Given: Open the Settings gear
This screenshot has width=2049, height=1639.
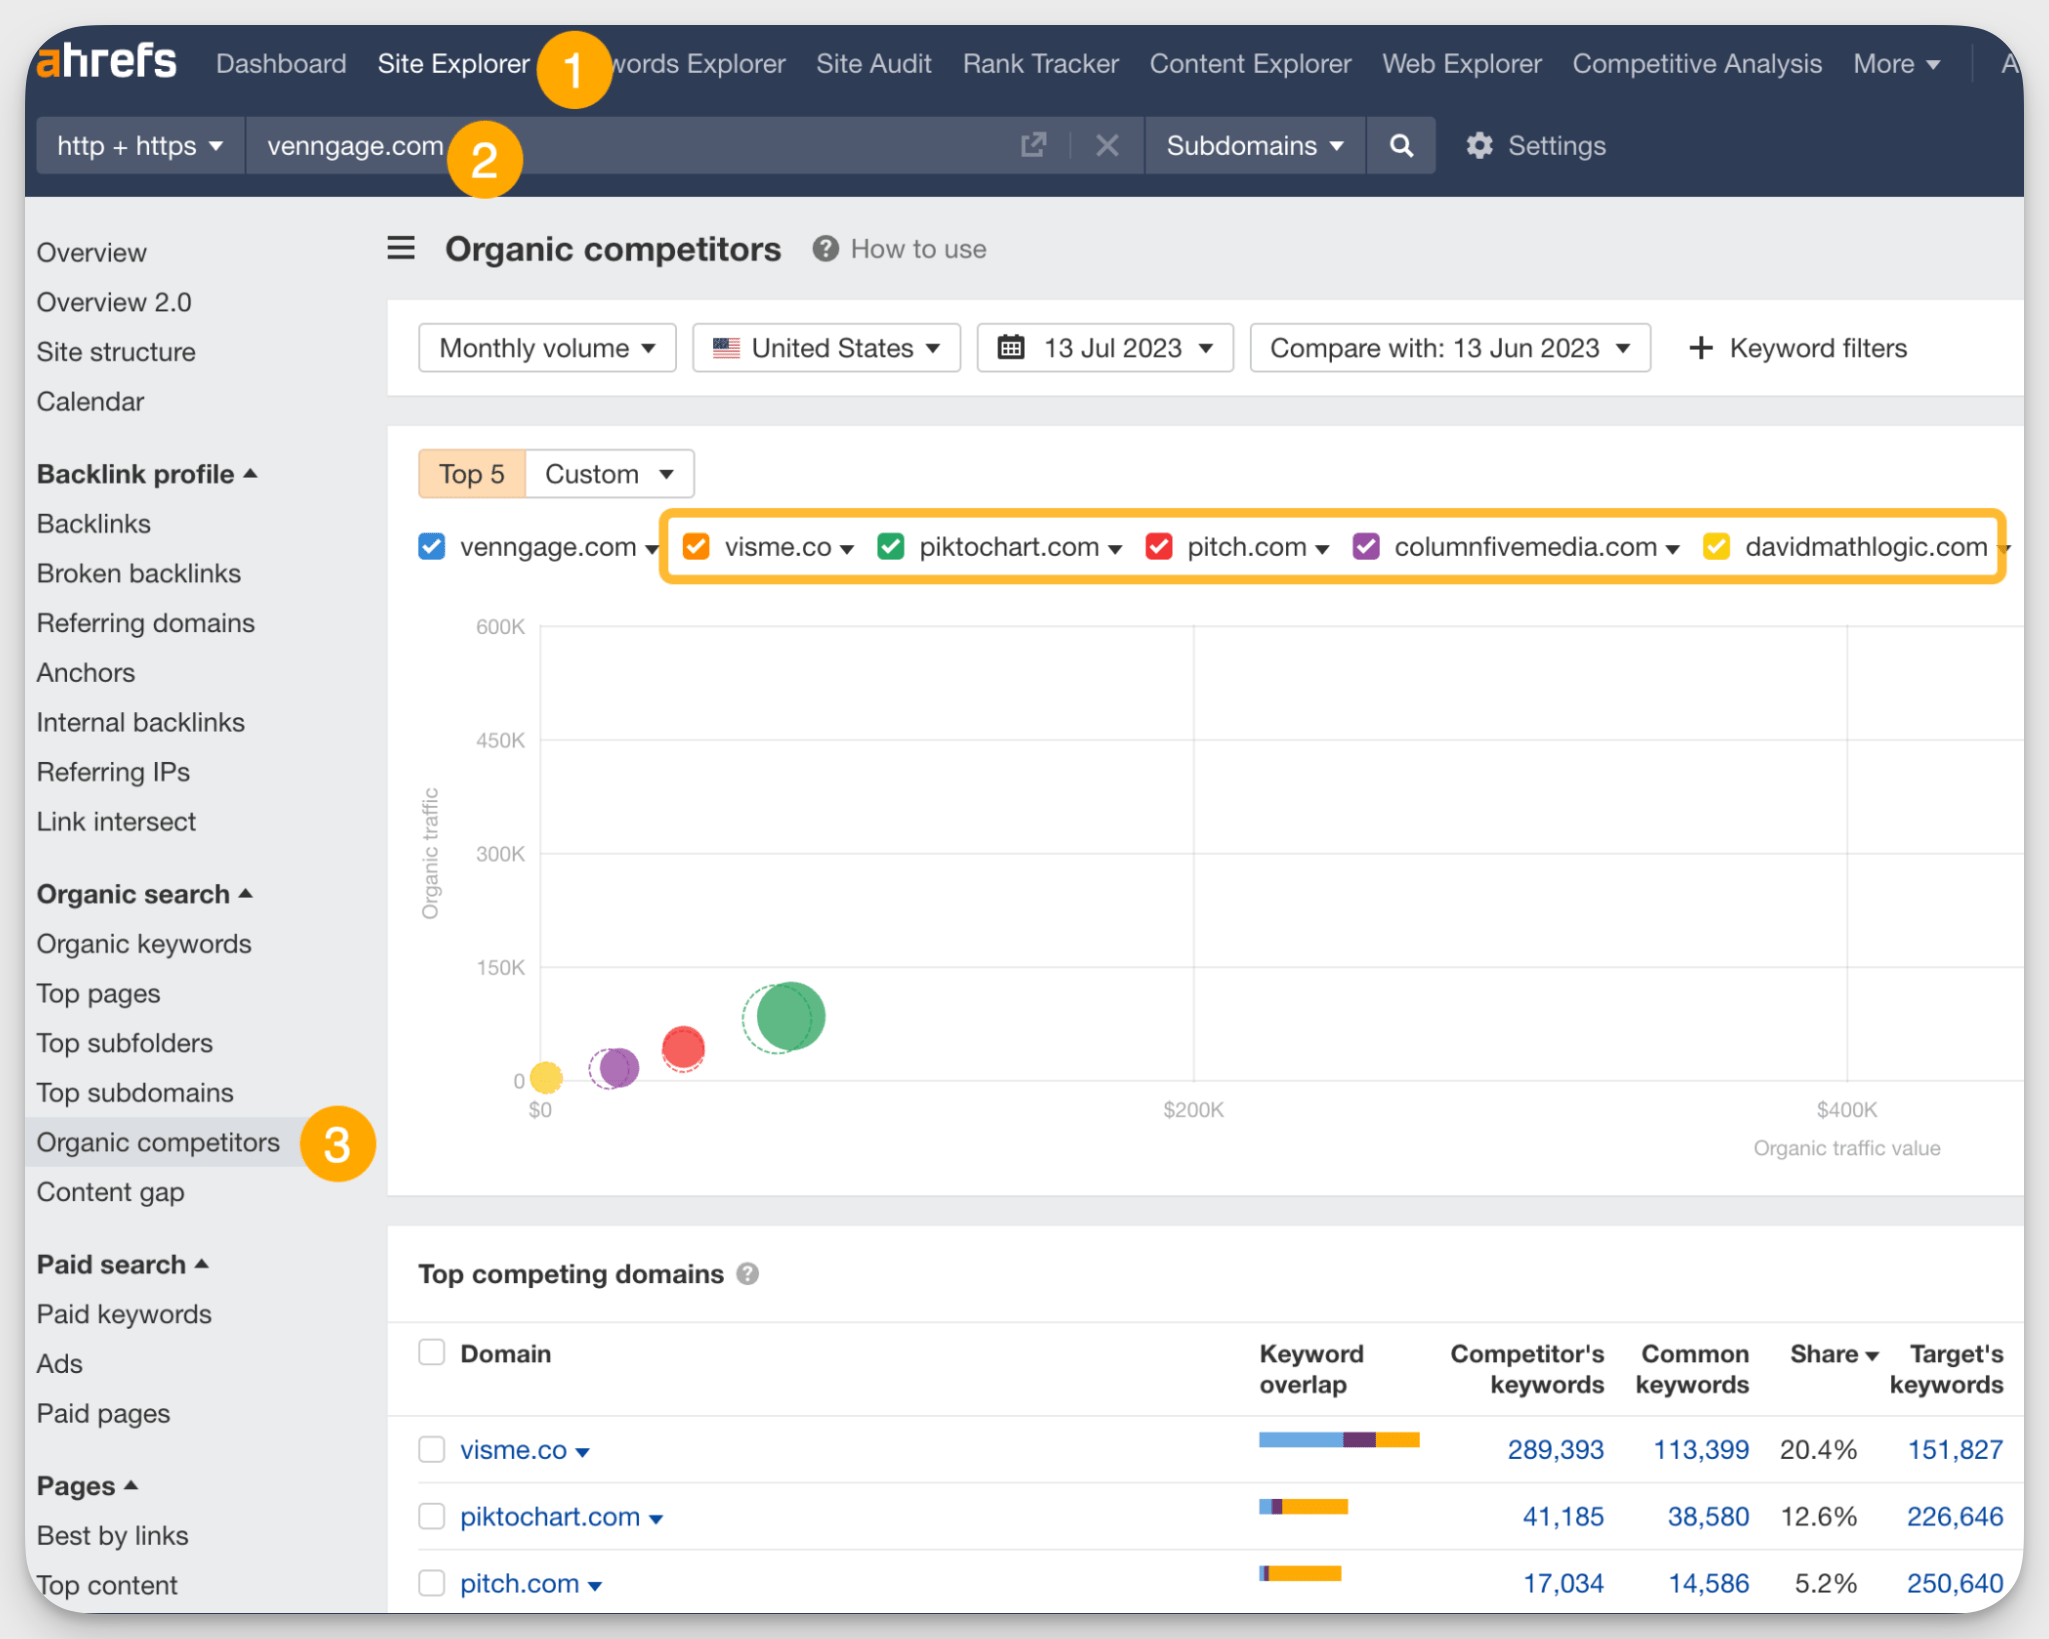Looking at the screenshot, I should pos(1479,146).
